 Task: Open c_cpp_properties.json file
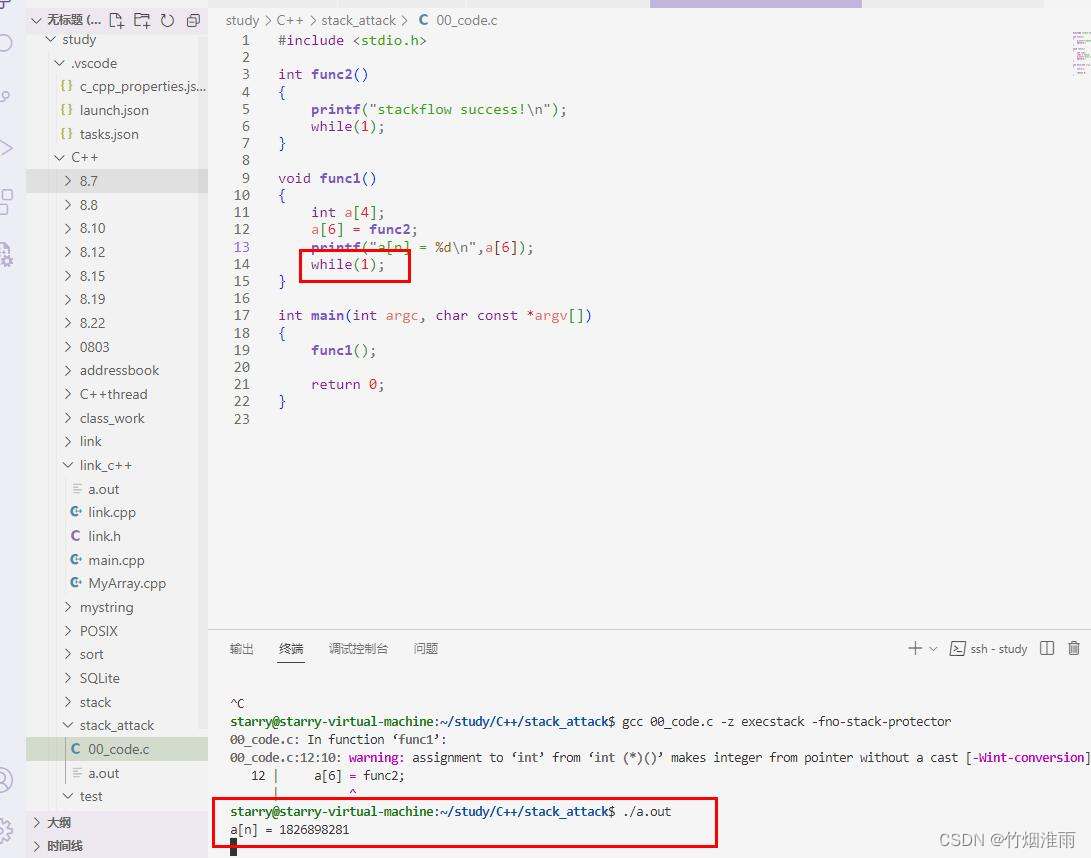[117, 86]
